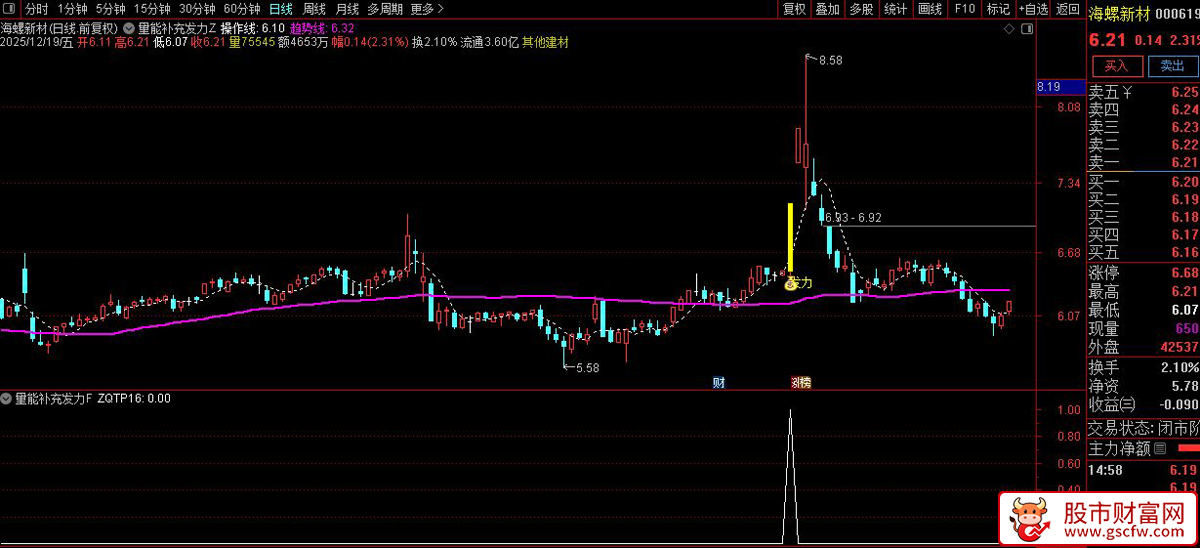Screen dimensions: 1200x548
Task: Expand the 量能补充发力Z indicator dropdown arrow
Action: pos(129,30)
